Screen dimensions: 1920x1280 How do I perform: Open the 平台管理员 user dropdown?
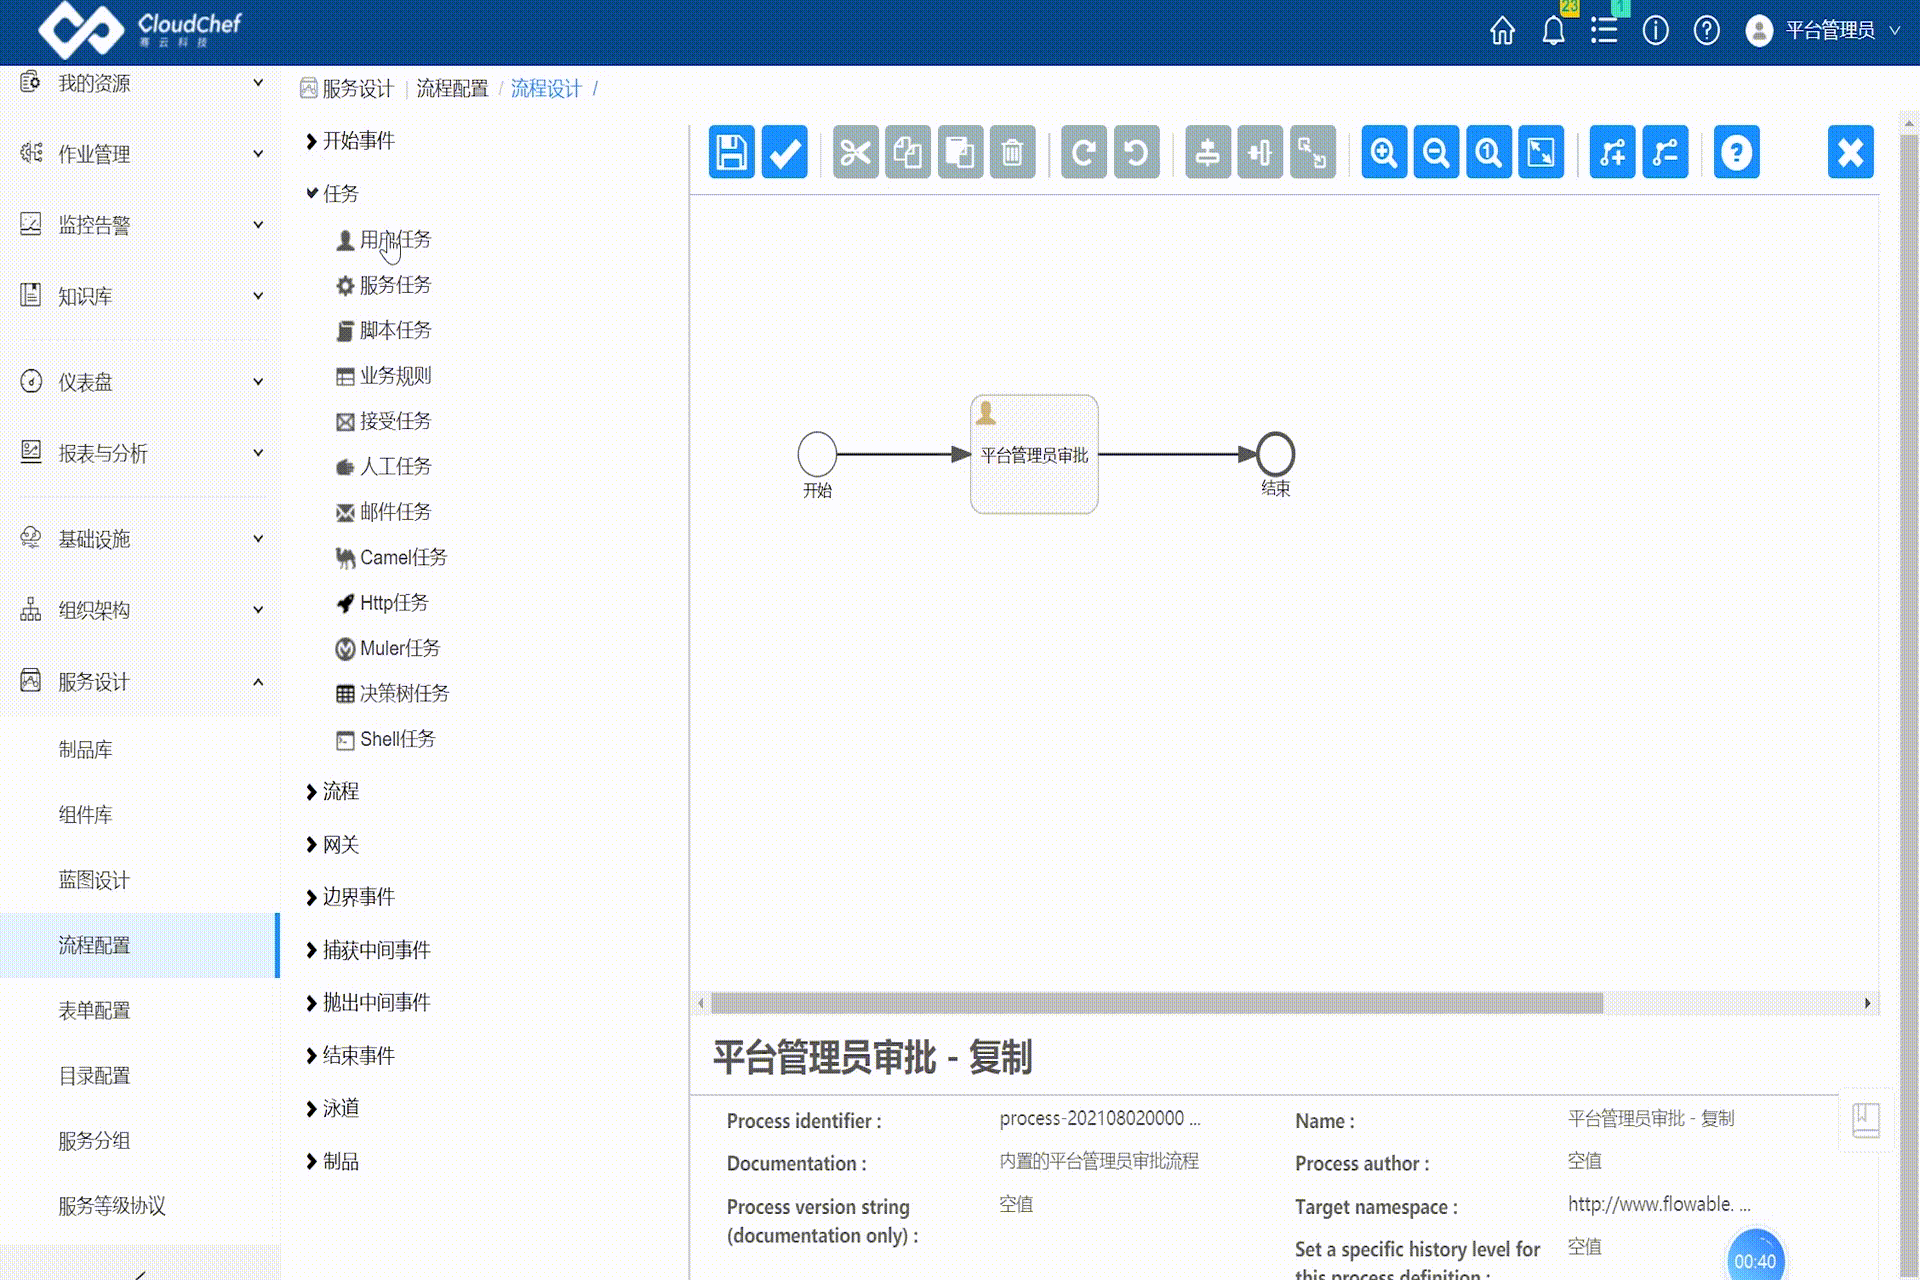1823,31
